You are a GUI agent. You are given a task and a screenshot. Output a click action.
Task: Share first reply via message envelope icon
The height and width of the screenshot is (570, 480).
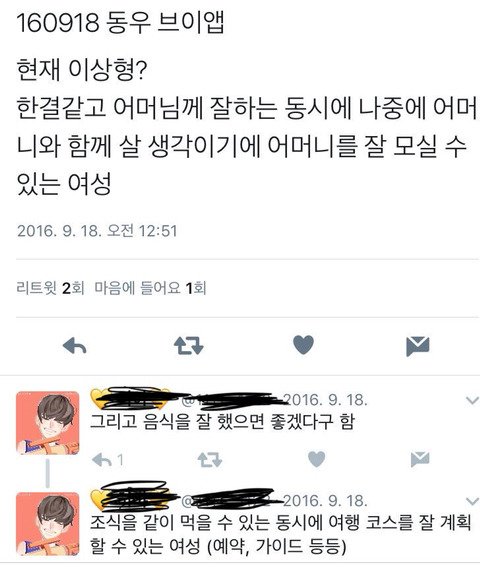(x=420, y=459)
